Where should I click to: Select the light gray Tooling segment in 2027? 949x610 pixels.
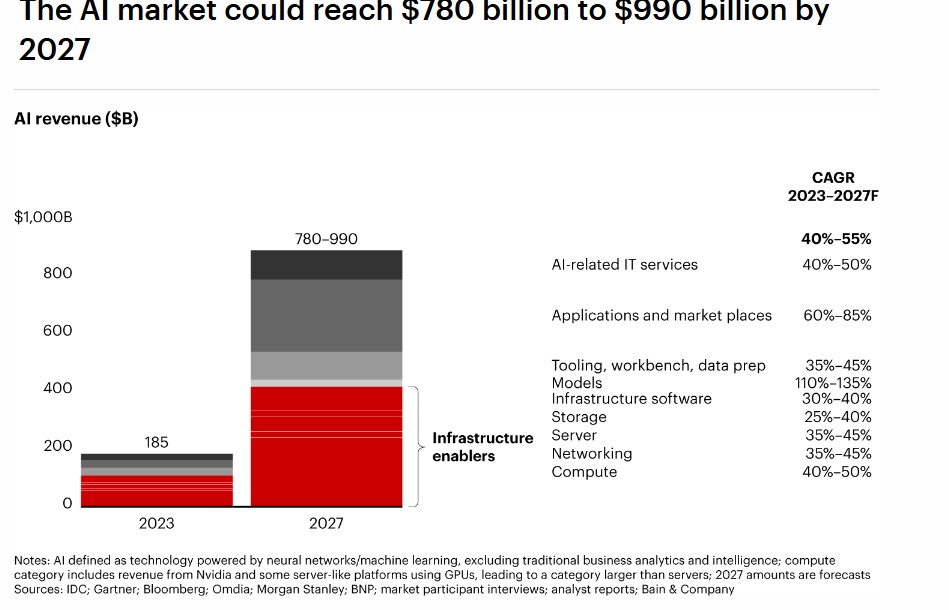pyautogui.click(x=326, y=366)
